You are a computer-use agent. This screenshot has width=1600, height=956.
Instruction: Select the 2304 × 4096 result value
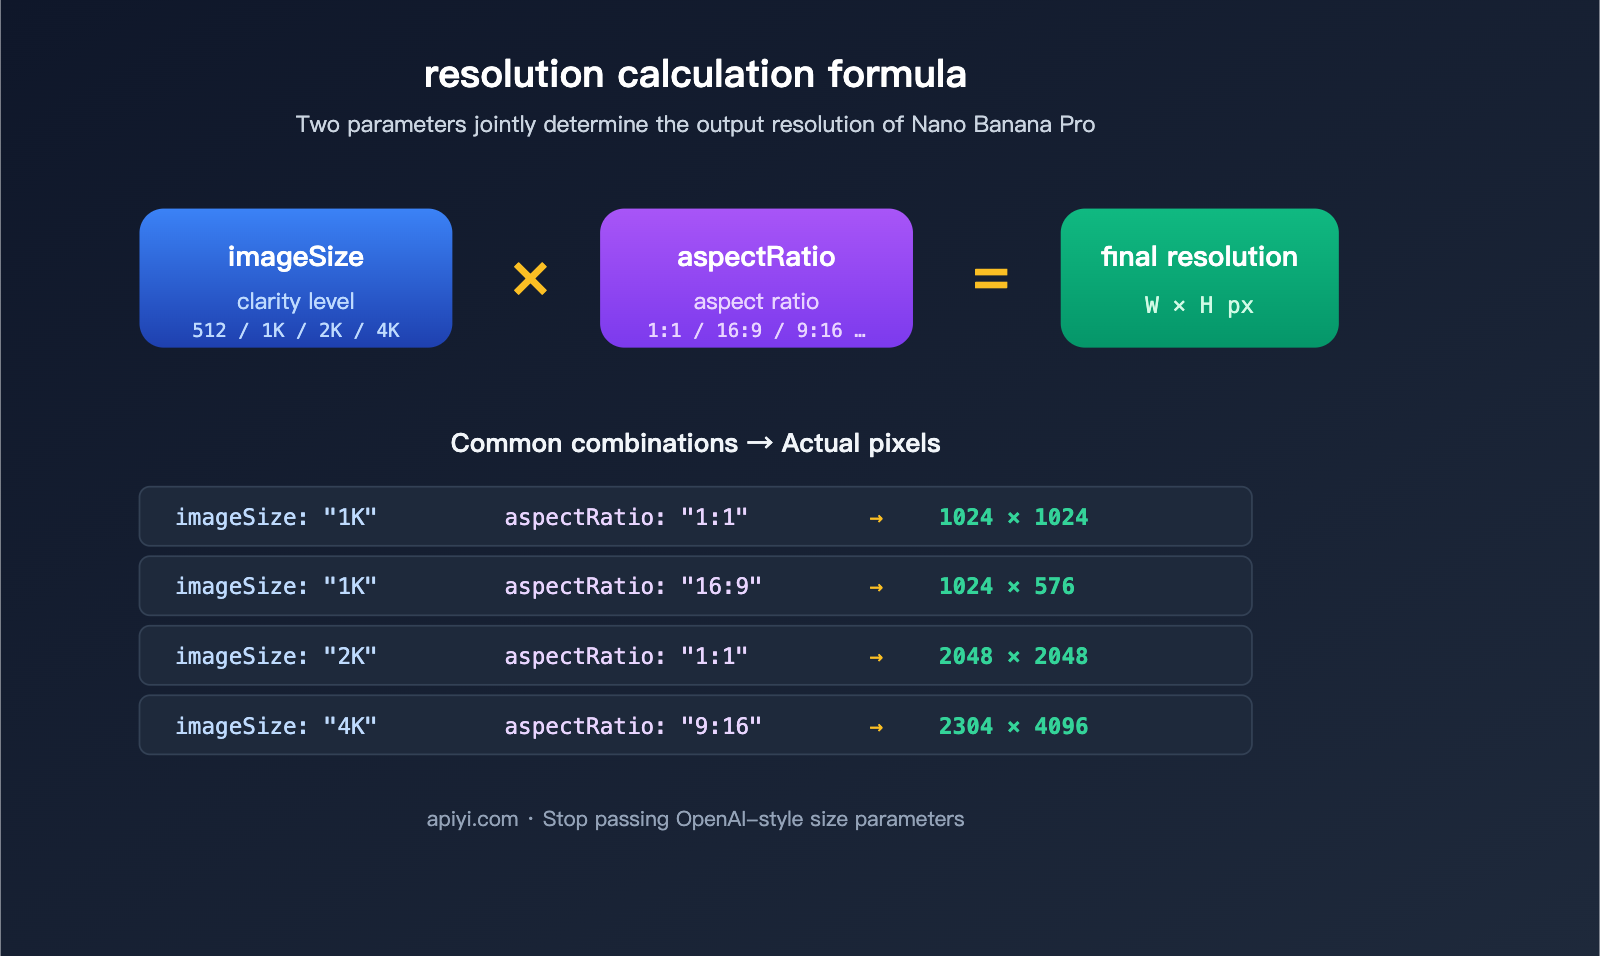click(x=1013, y=726)
